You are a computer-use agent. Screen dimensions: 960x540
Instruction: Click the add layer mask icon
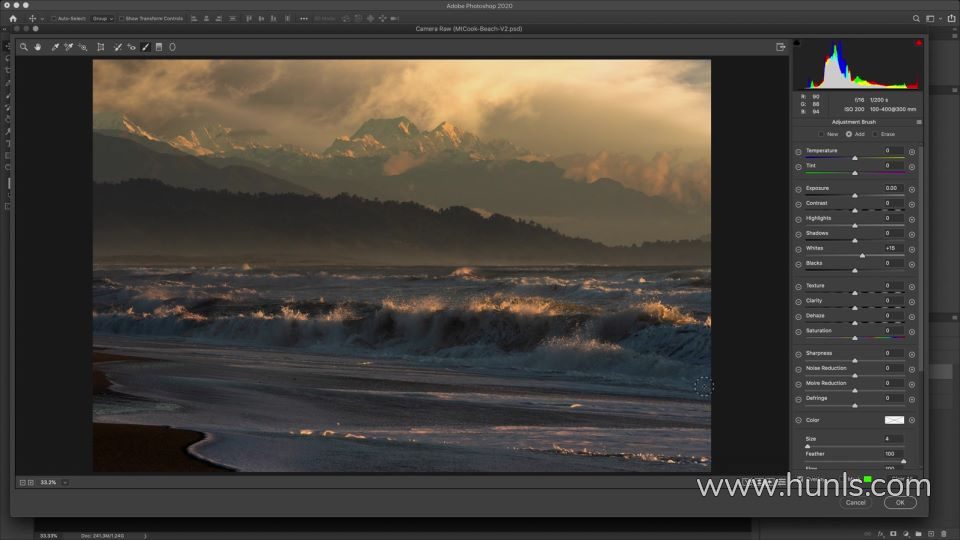893,534
